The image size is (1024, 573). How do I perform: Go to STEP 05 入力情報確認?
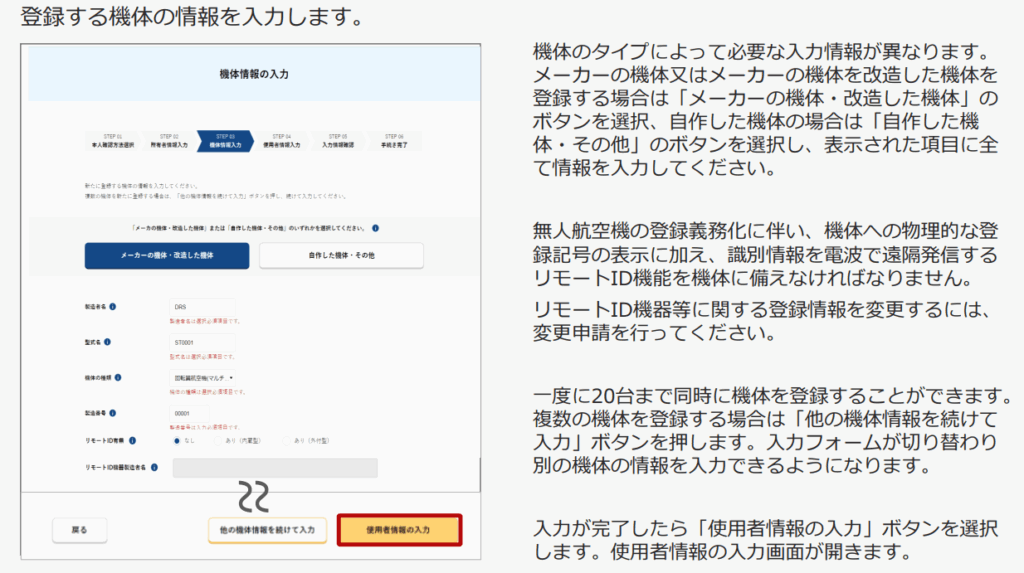click(338, 141)
